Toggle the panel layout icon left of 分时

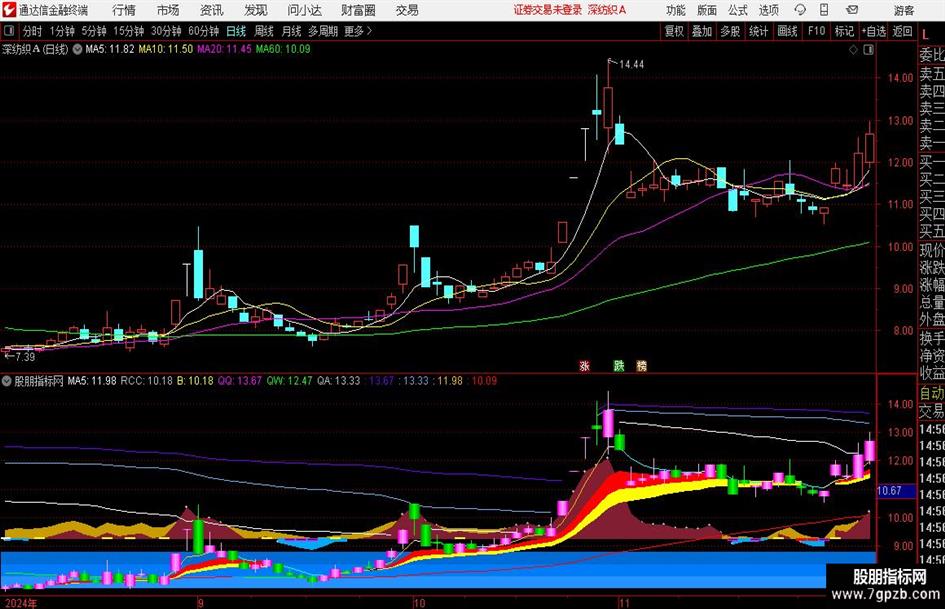(8, 31)
